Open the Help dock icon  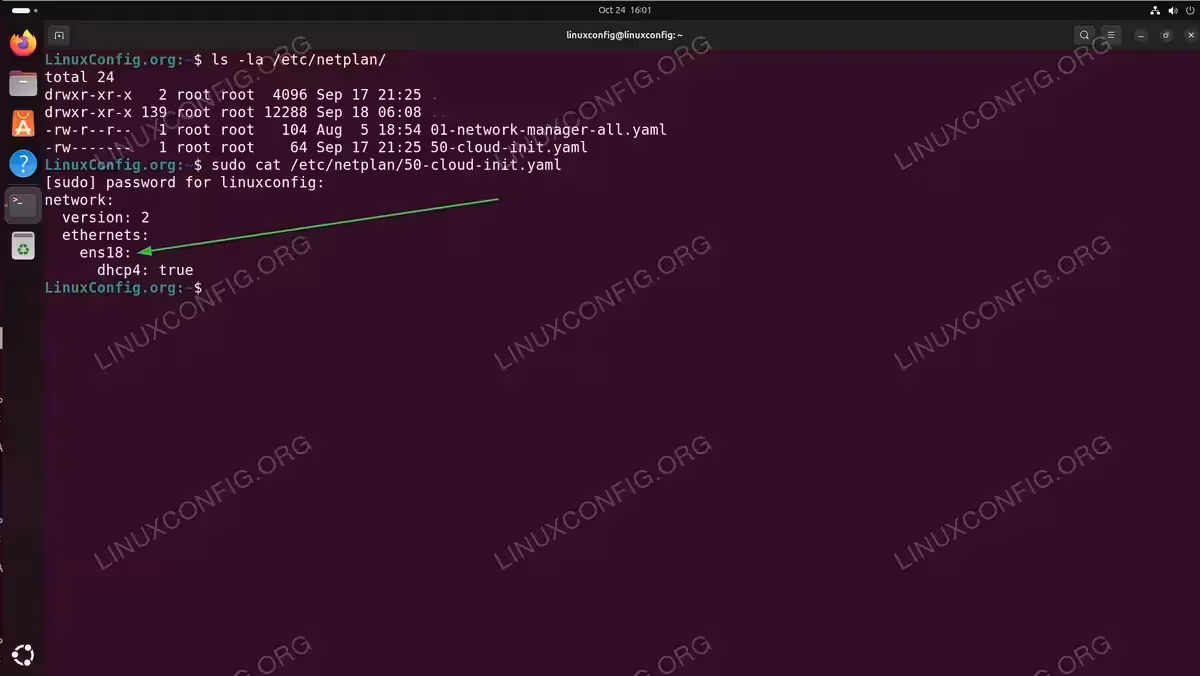22,164
